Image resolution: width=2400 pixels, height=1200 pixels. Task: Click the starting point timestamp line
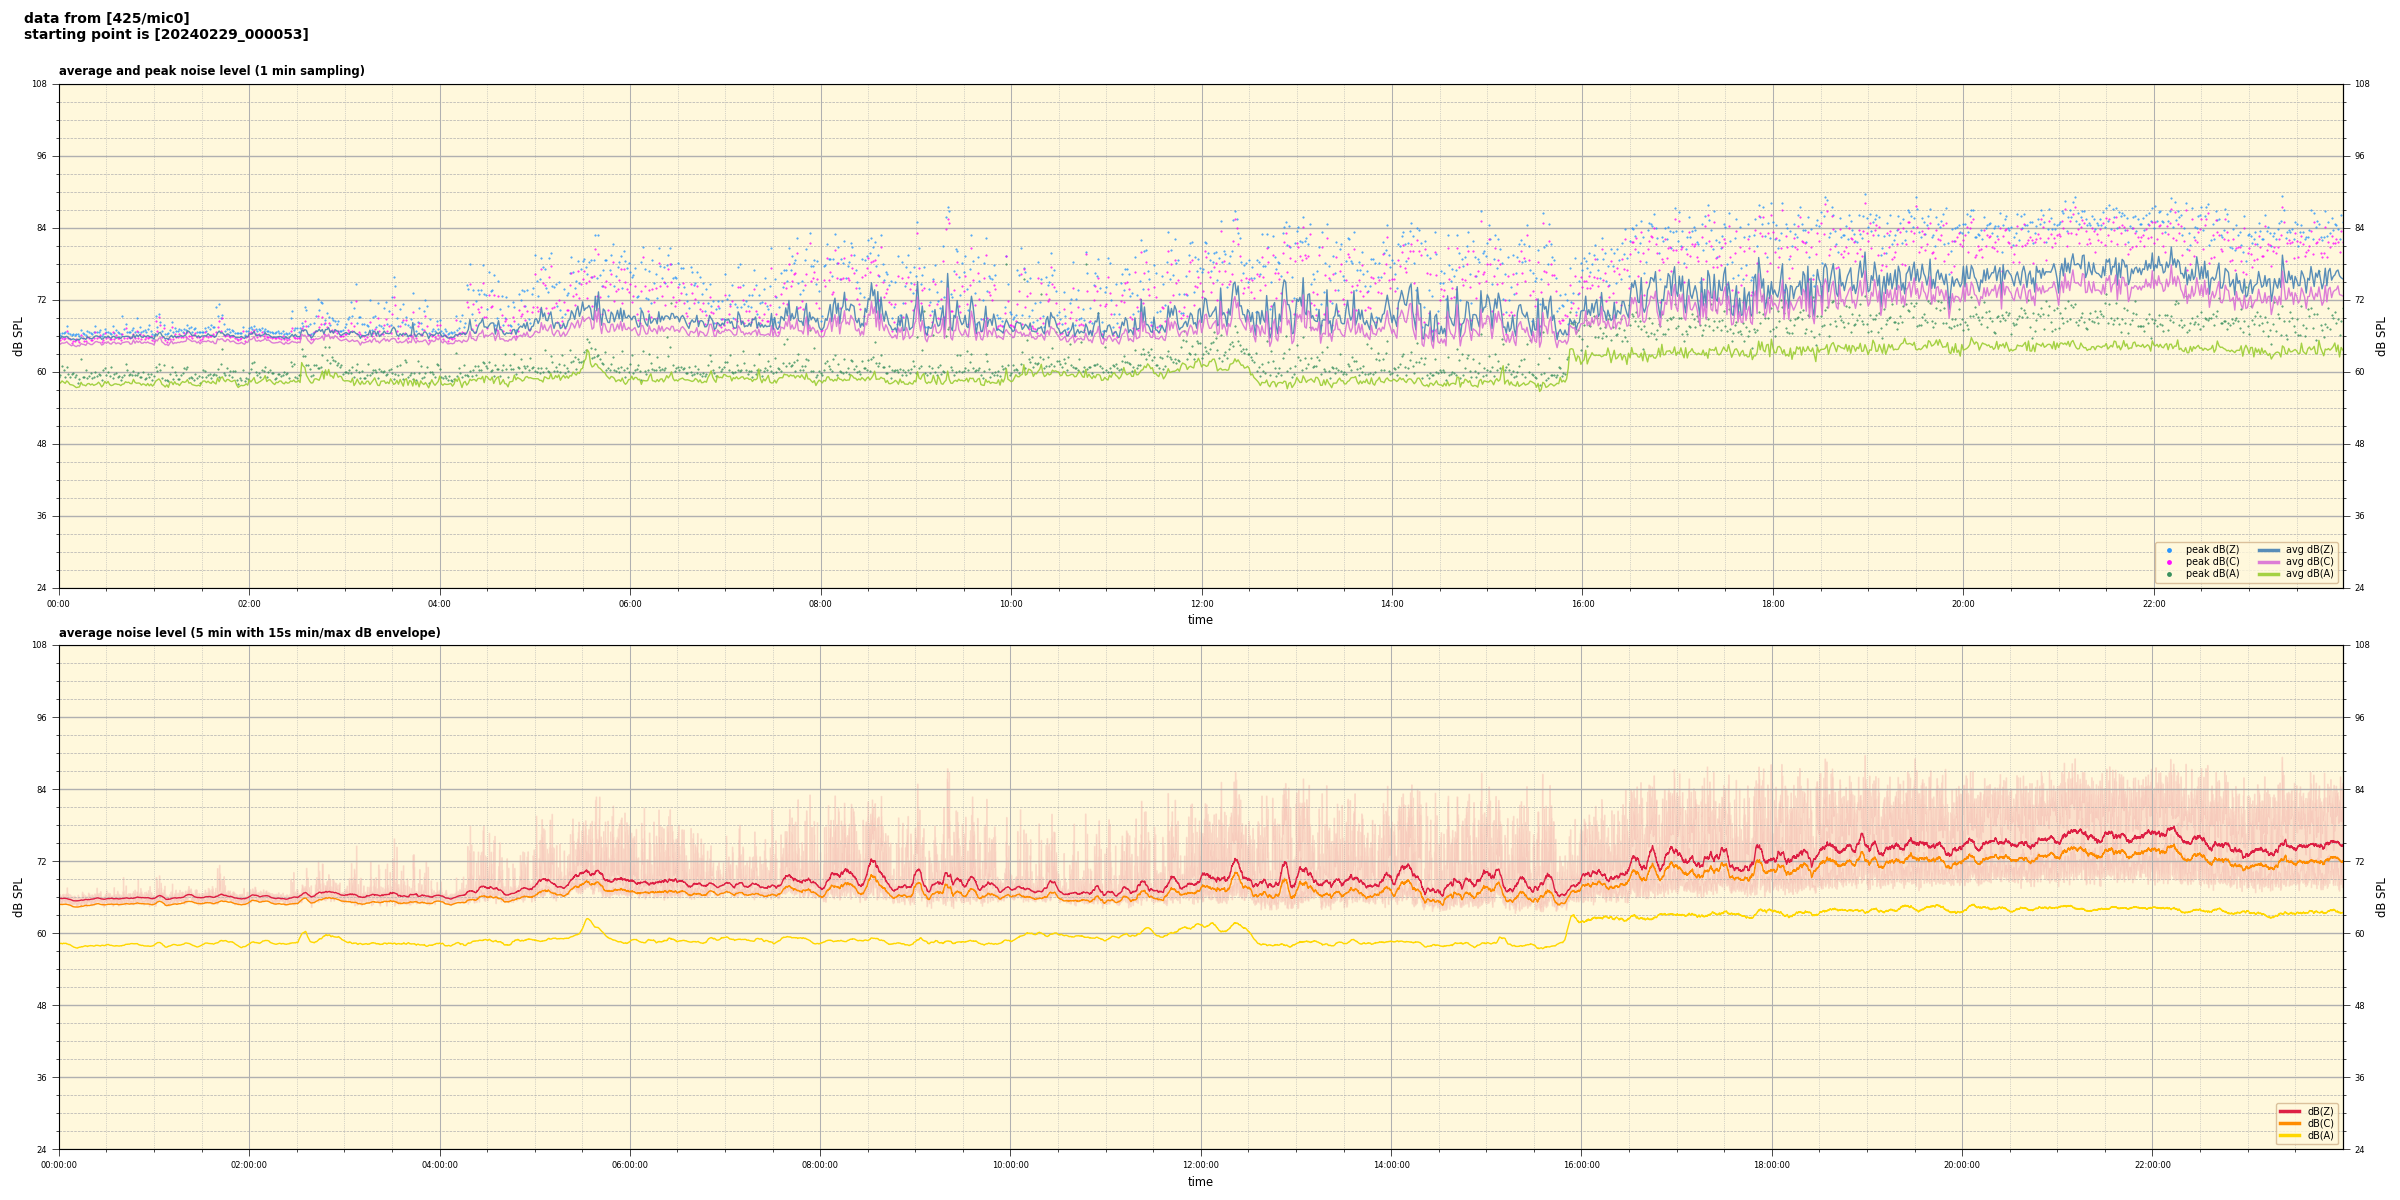166,35
